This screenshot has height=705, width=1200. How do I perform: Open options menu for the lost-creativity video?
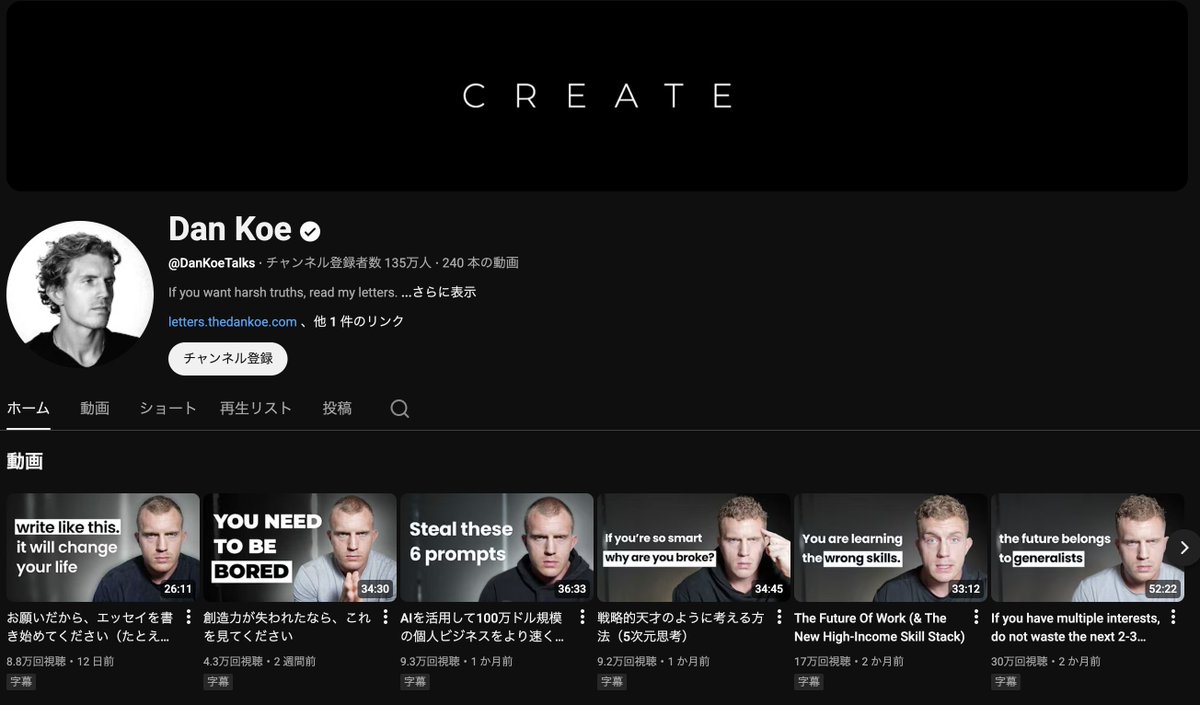coord(385,617)
